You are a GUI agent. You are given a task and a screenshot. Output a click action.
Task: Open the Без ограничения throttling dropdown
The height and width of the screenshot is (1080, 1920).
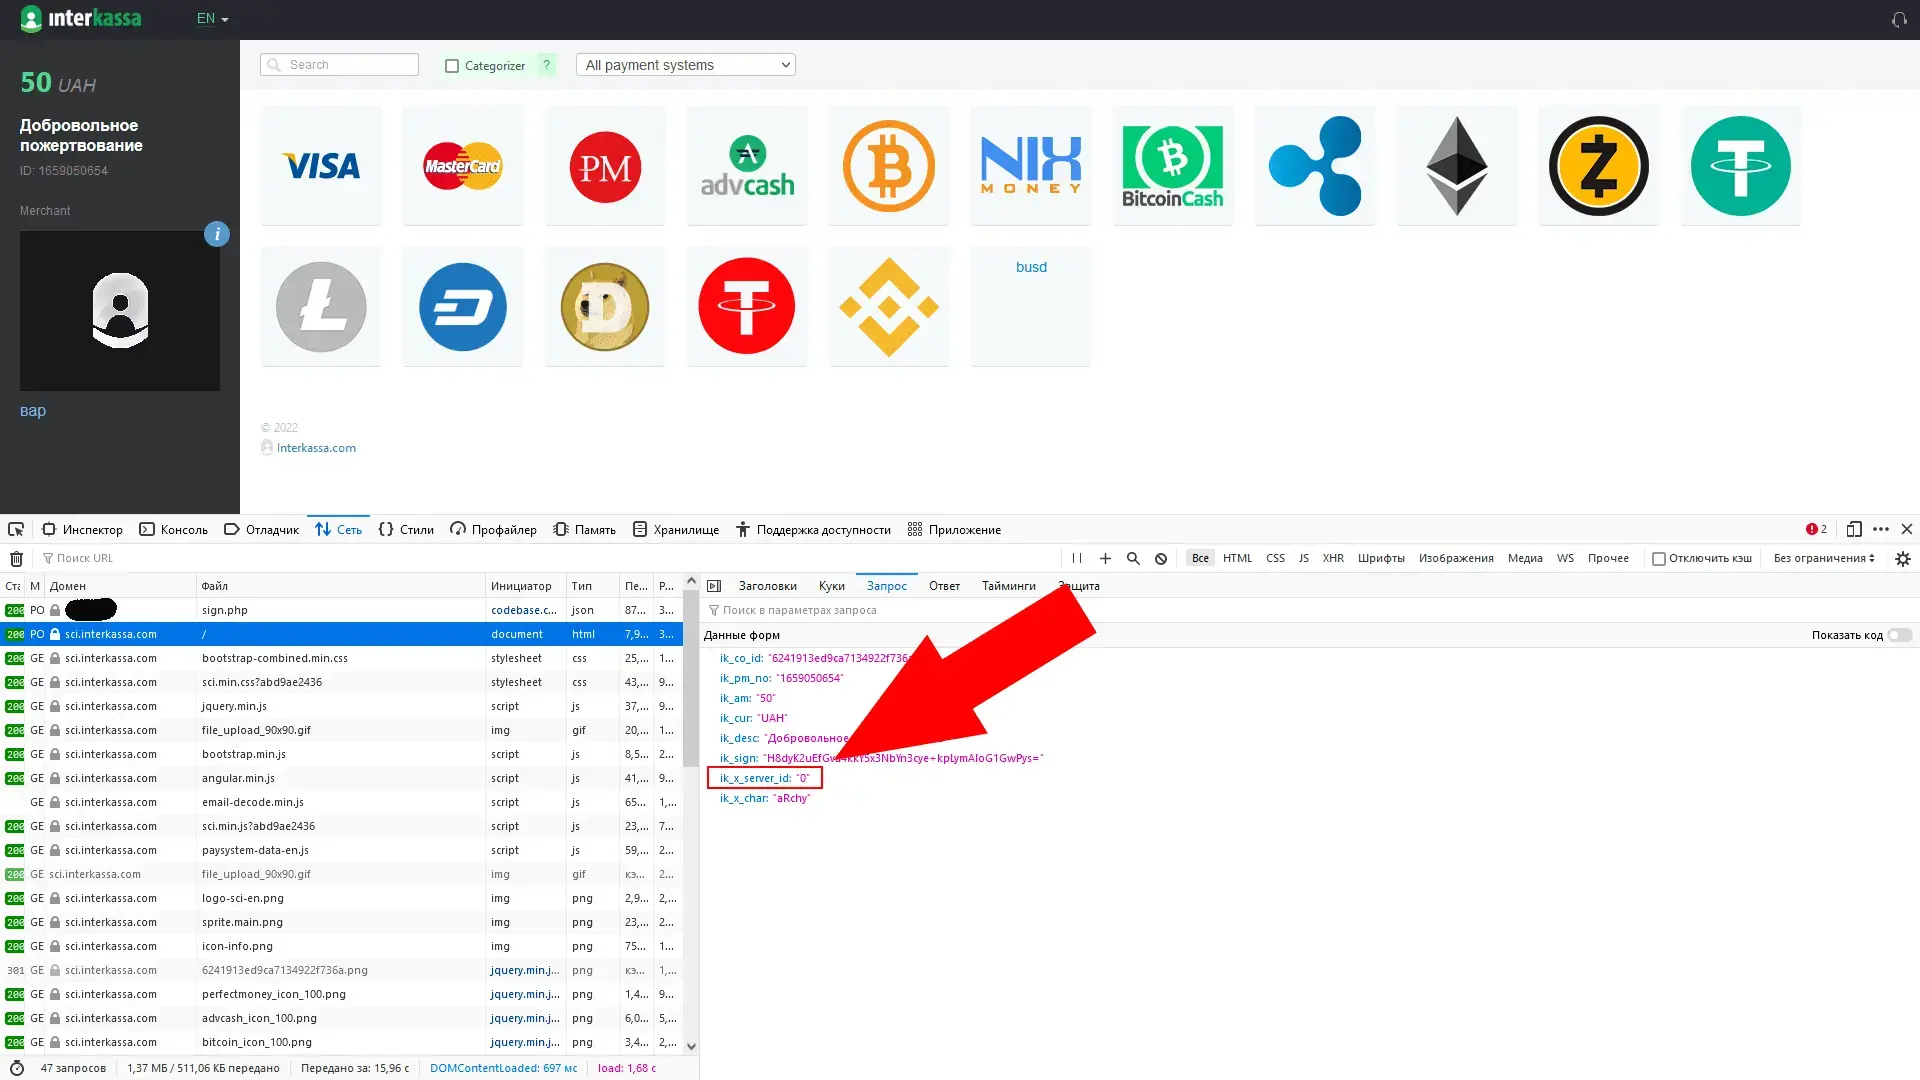click(1824, 558)
